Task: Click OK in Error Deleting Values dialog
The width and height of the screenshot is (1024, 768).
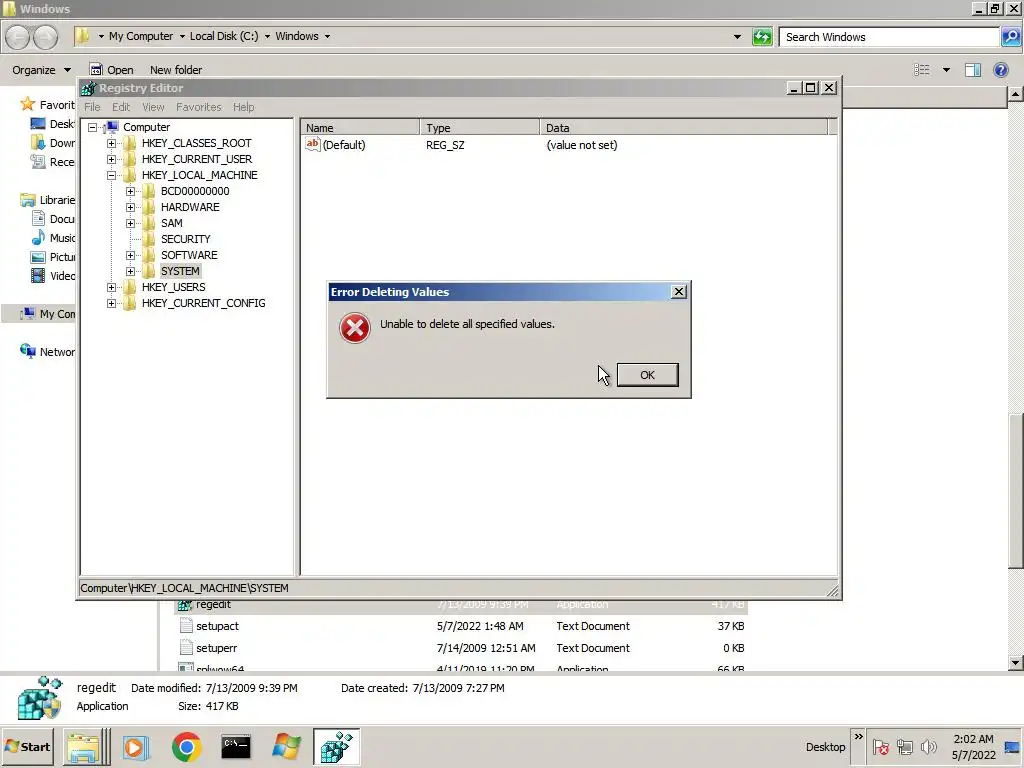Action: [x=647, y=375]
